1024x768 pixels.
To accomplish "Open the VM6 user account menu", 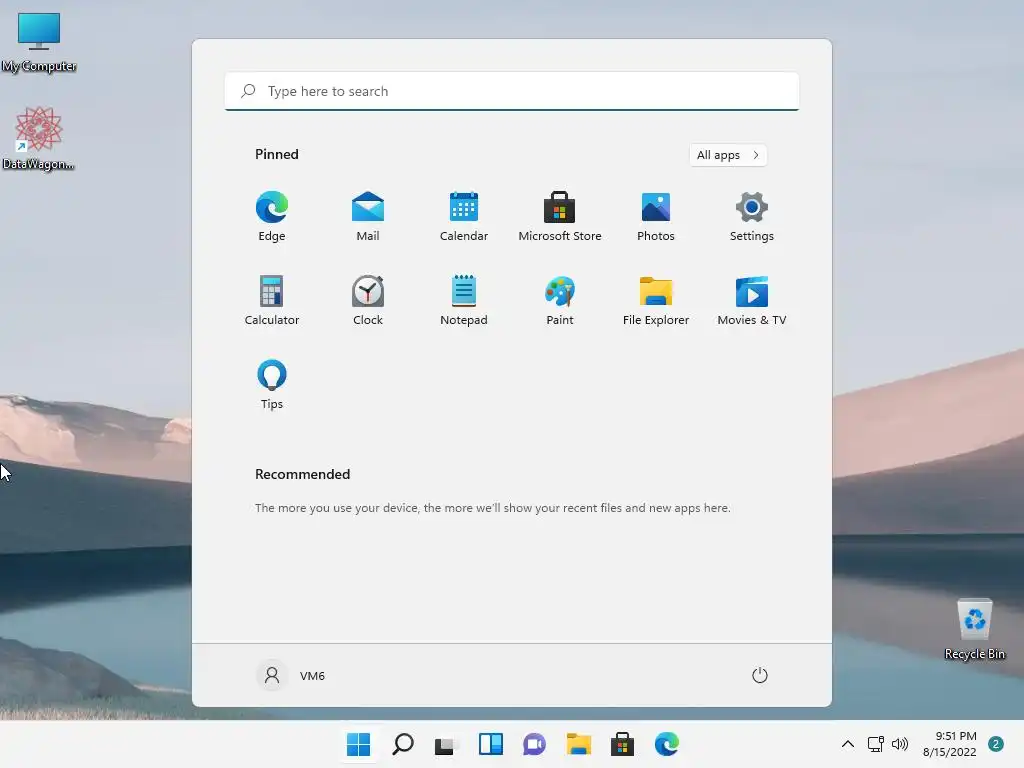I will click(290, 675).
